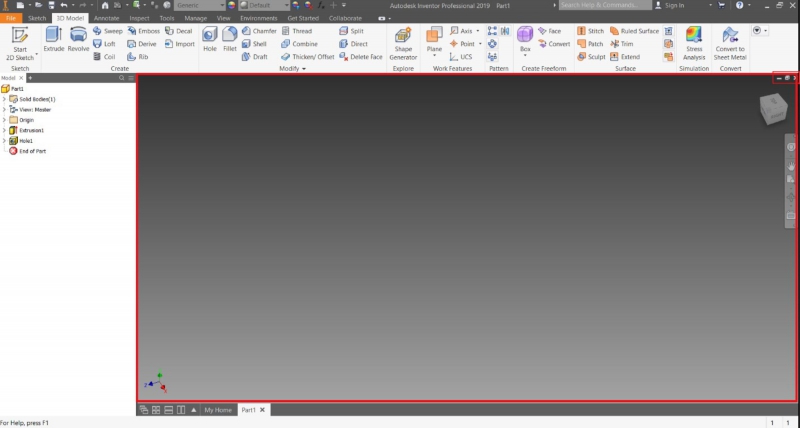This screenshot has width=800, height=428.
Task: Click the Search Help & Commands field
Action: (600, 5)
